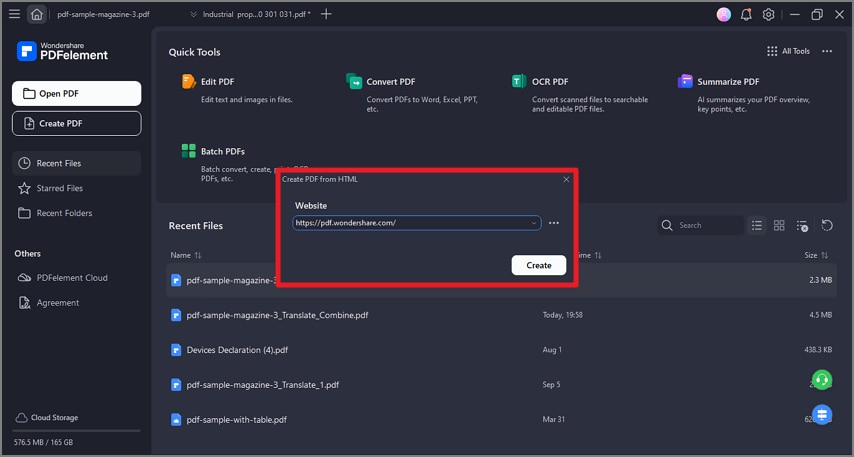The image size is (854, 457).
Task: Click the notification bell icon
Action: 746,14
